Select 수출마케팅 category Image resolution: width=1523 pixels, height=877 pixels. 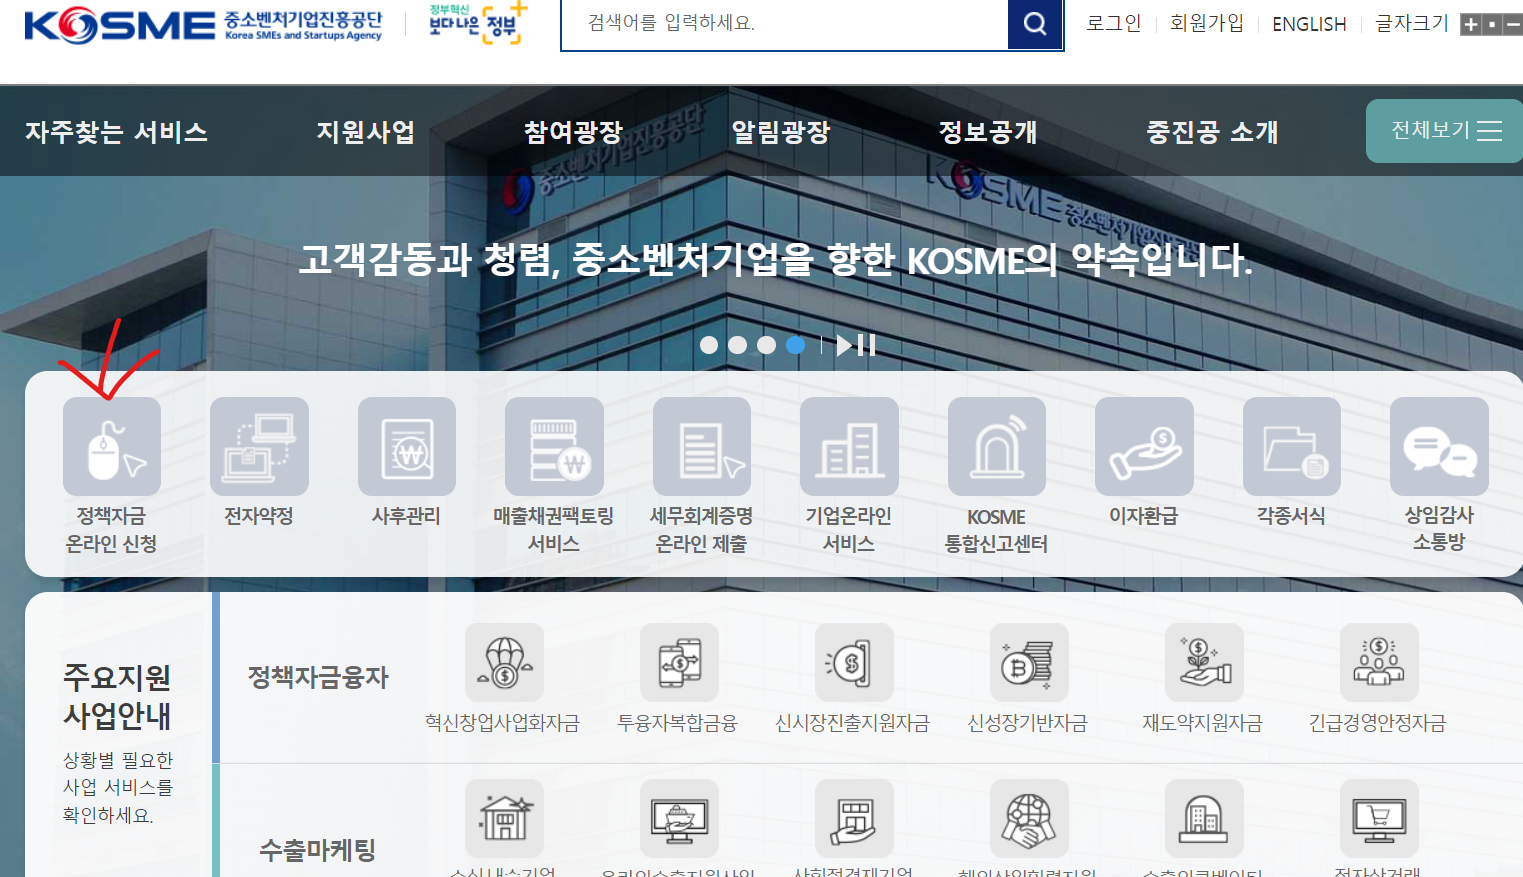(x=318, y=850)
